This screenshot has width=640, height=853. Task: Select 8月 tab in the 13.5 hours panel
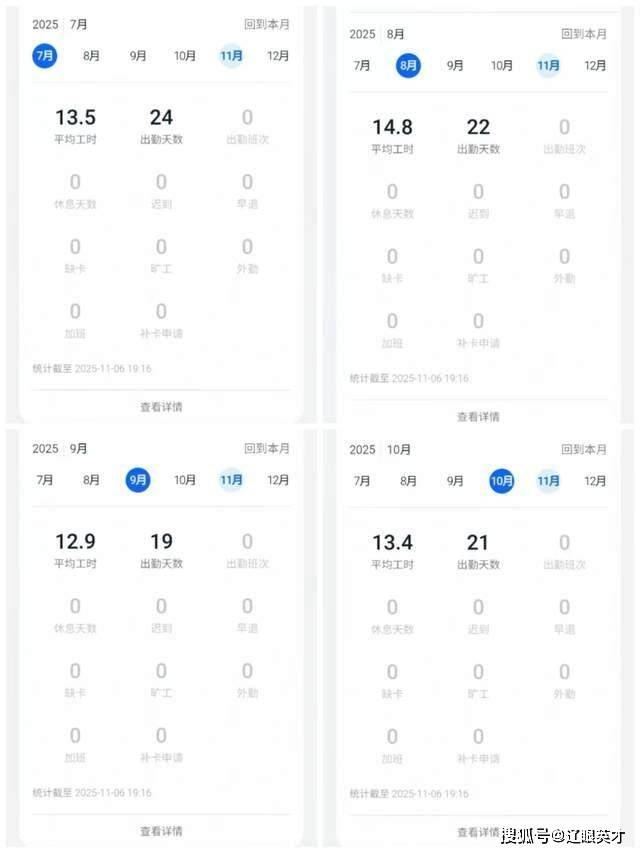pyautogui.click(x=91, y=56)
